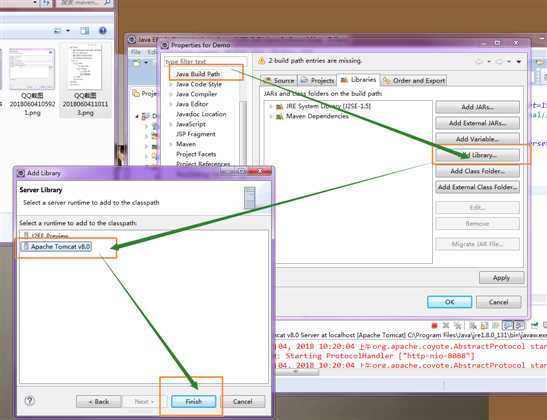Click the Add JARs... button
This screenshot has width=547, height=420.
[477, 107]
